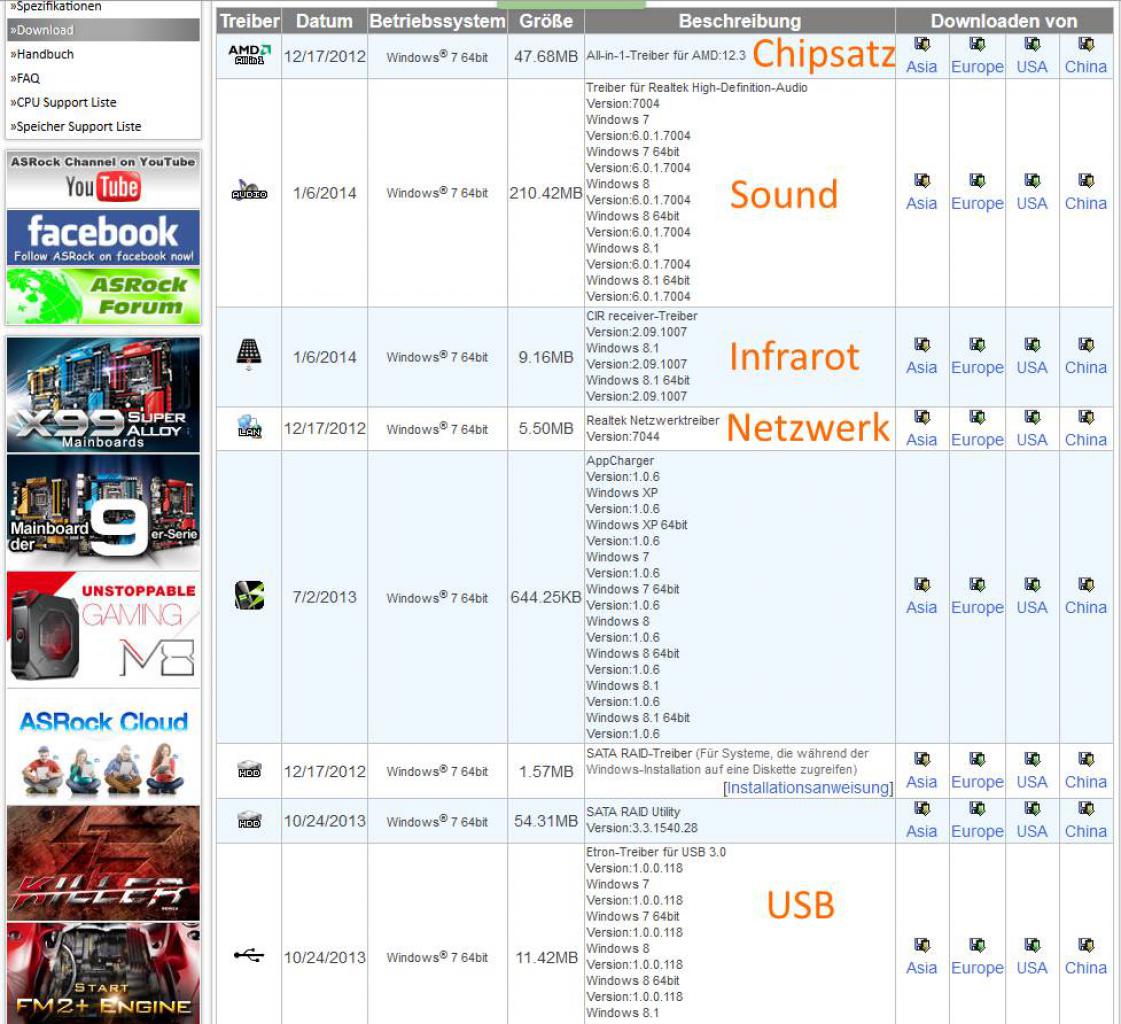This screenshot has height=1024, width=1121.
Task: Click LAN network driver icon
Action: tap(249, 426)
